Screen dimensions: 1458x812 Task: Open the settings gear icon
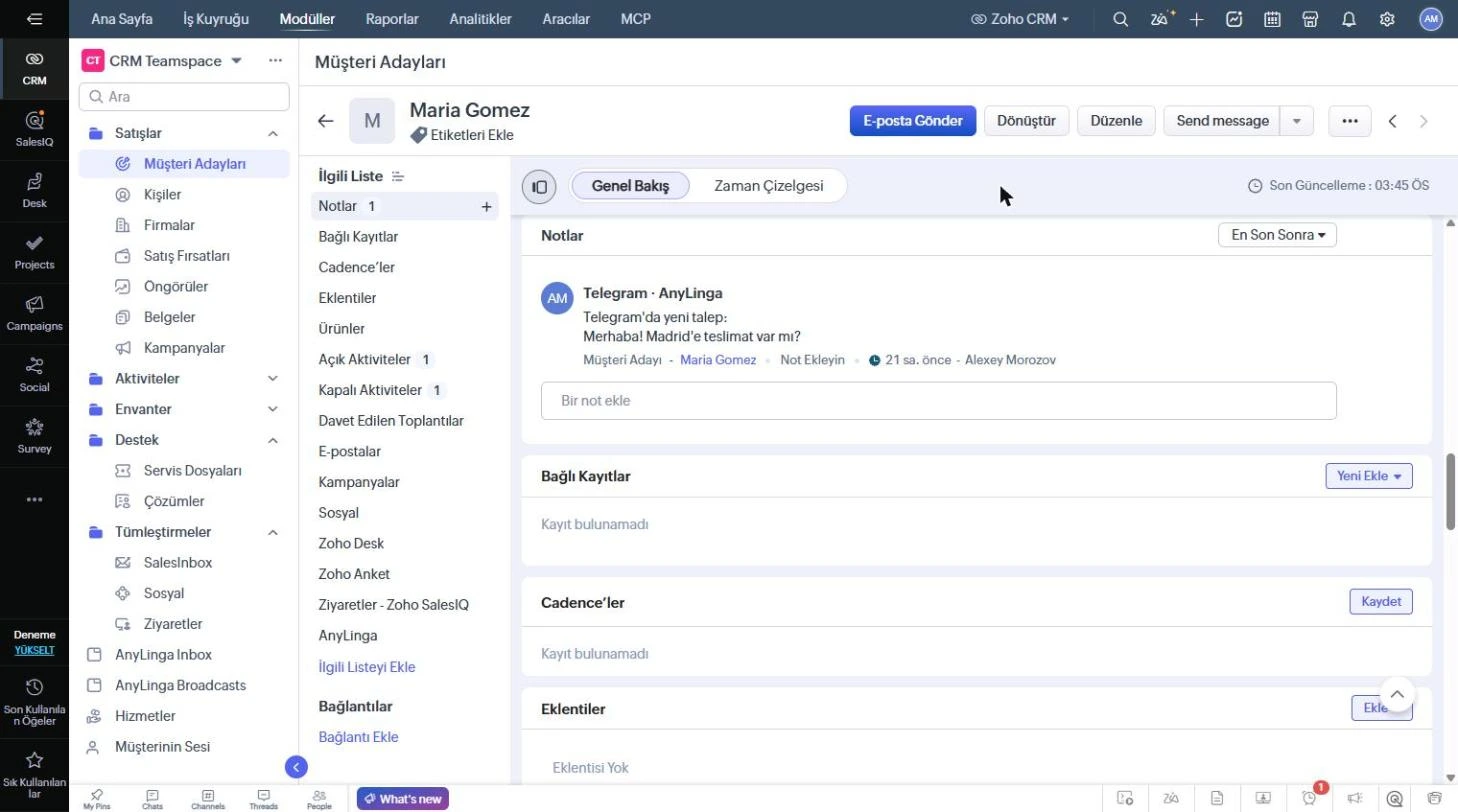click(x=1387, y=19)
